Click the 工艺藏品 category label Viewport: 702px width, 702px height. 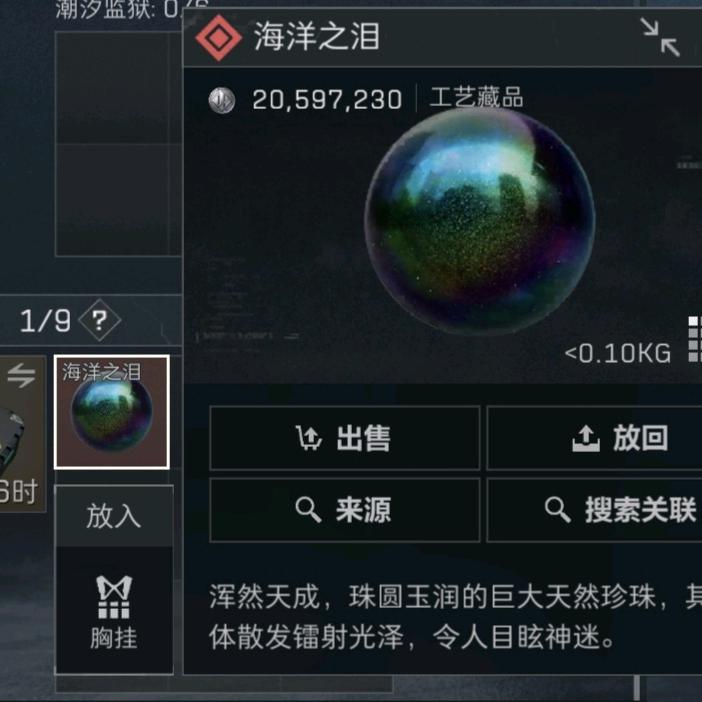click(x=476, y=97)
